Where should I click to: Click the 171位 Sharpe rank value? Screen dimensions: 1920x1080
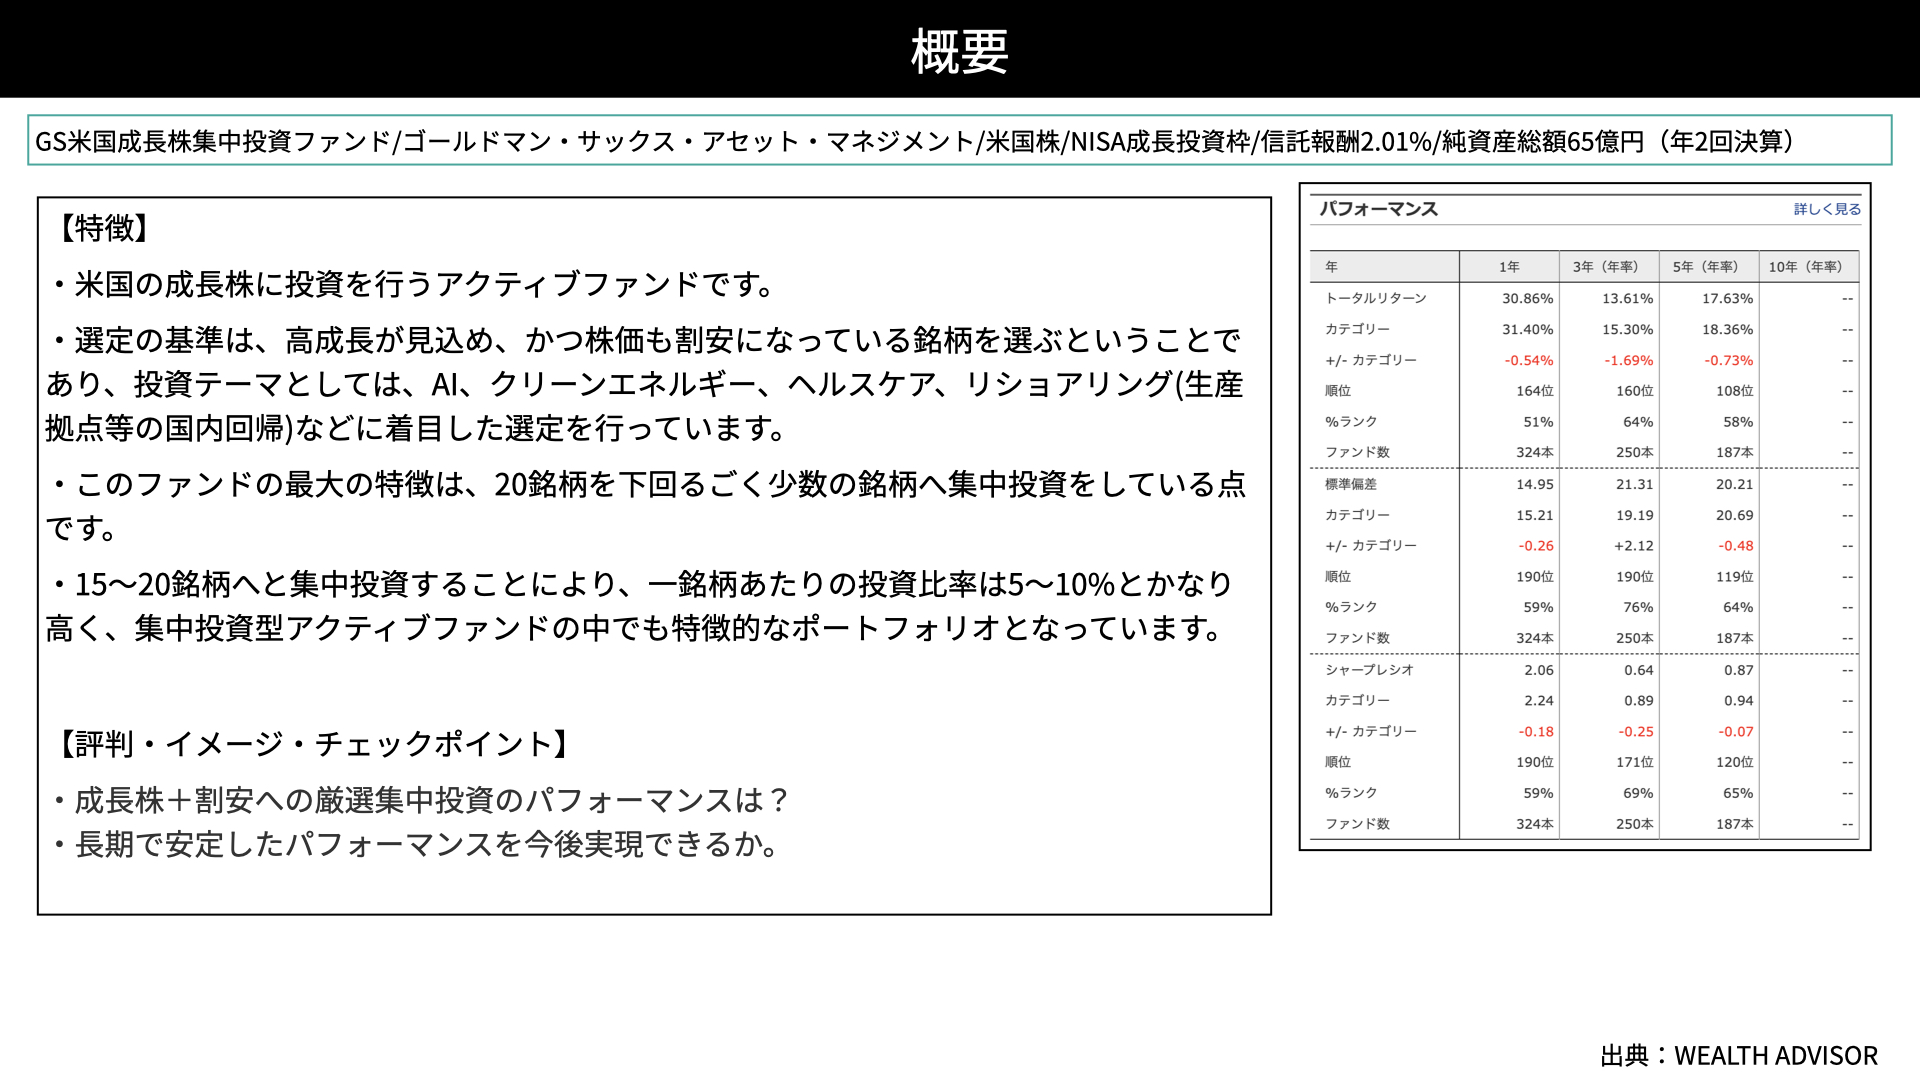click(1635, 762)
